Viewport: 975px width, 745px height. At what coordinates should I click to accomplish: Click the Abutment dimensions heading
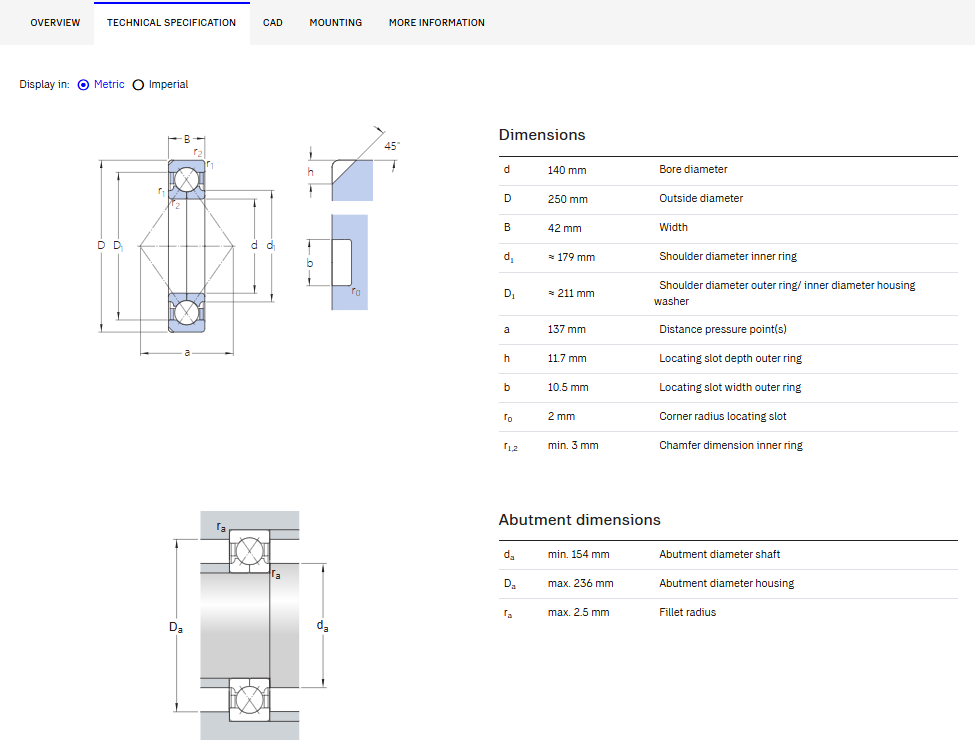point(580,520)
